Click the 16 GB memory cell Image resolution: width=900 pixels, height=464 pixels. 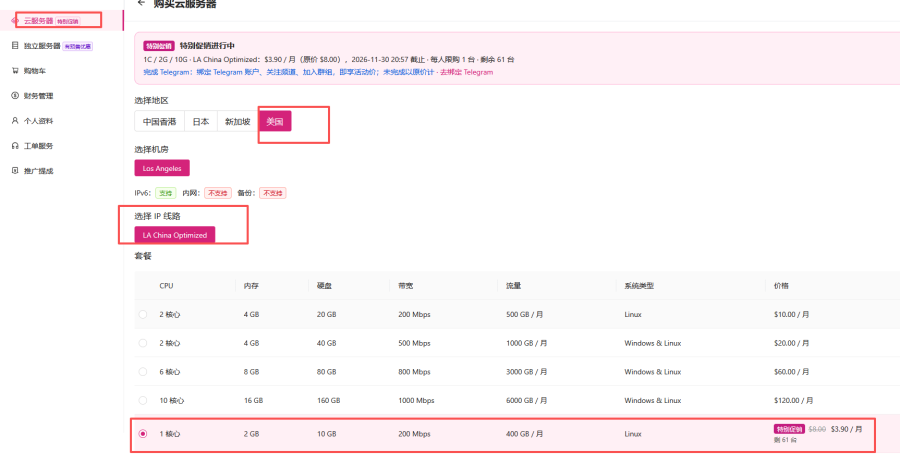253,400
